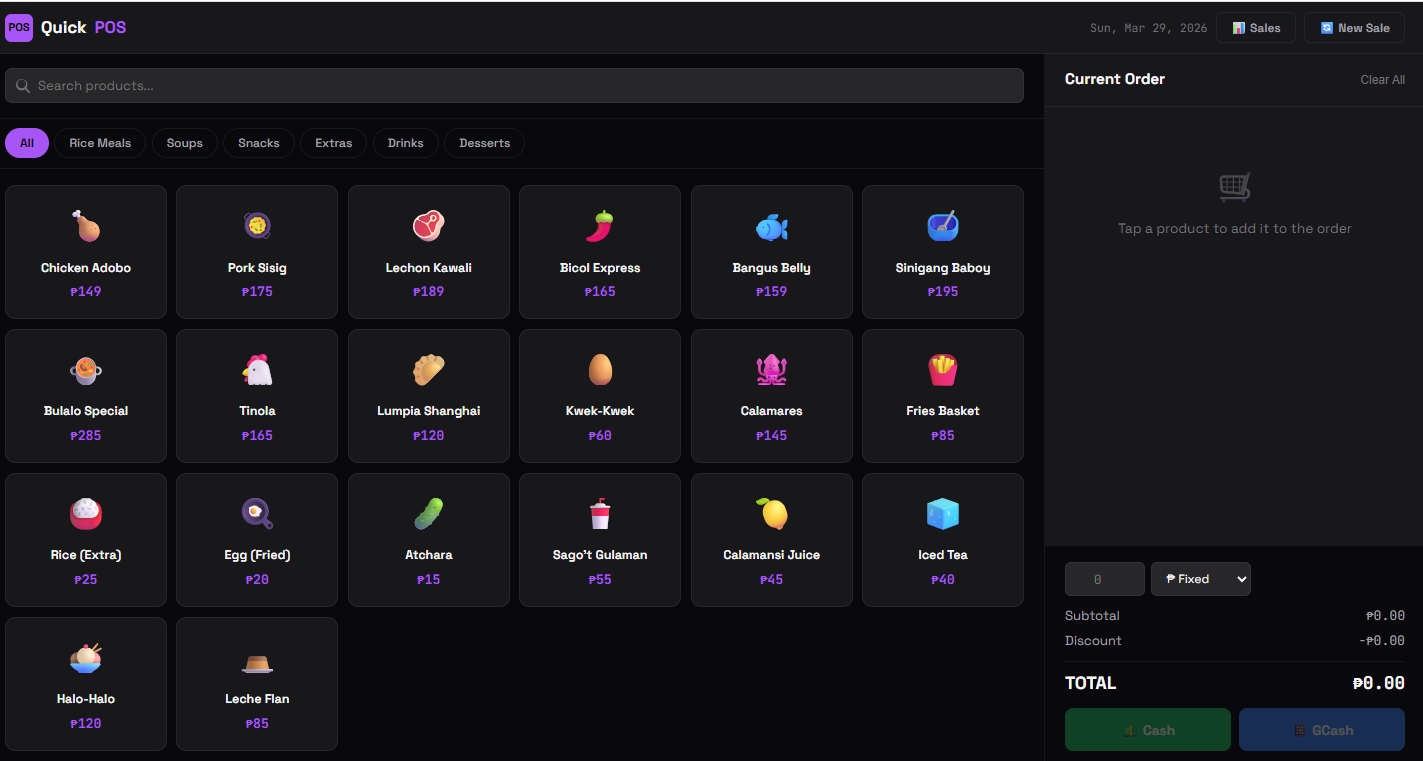This screenshot has width=1423, height=761.
Task: Add Halo-Halo to the order
Action: [x=85, y=684]
